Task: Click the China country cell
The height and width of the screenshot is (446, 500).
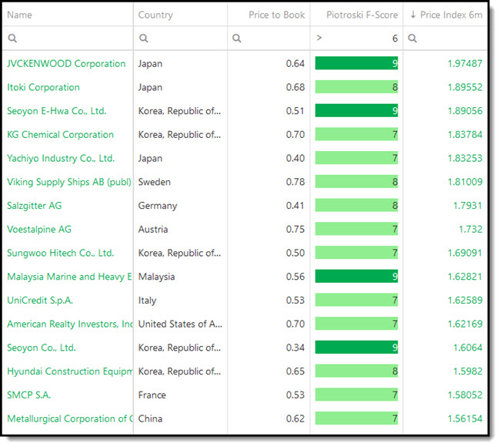Action: [x=150, y=419]
